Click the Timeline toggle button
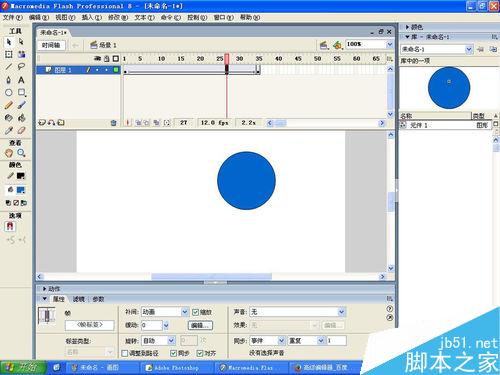The width and height of the screenshot is (500, 375). point(51,45)
